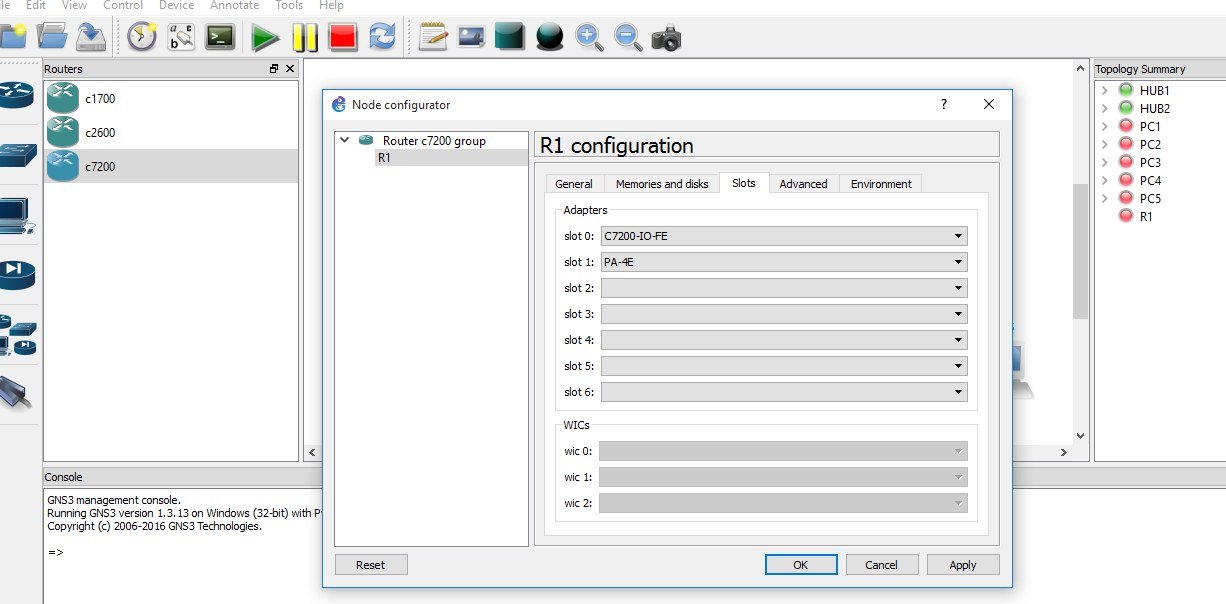Open project folder icon in toolbar
Screen dimensions: 1226x604
tap(52, 37)
